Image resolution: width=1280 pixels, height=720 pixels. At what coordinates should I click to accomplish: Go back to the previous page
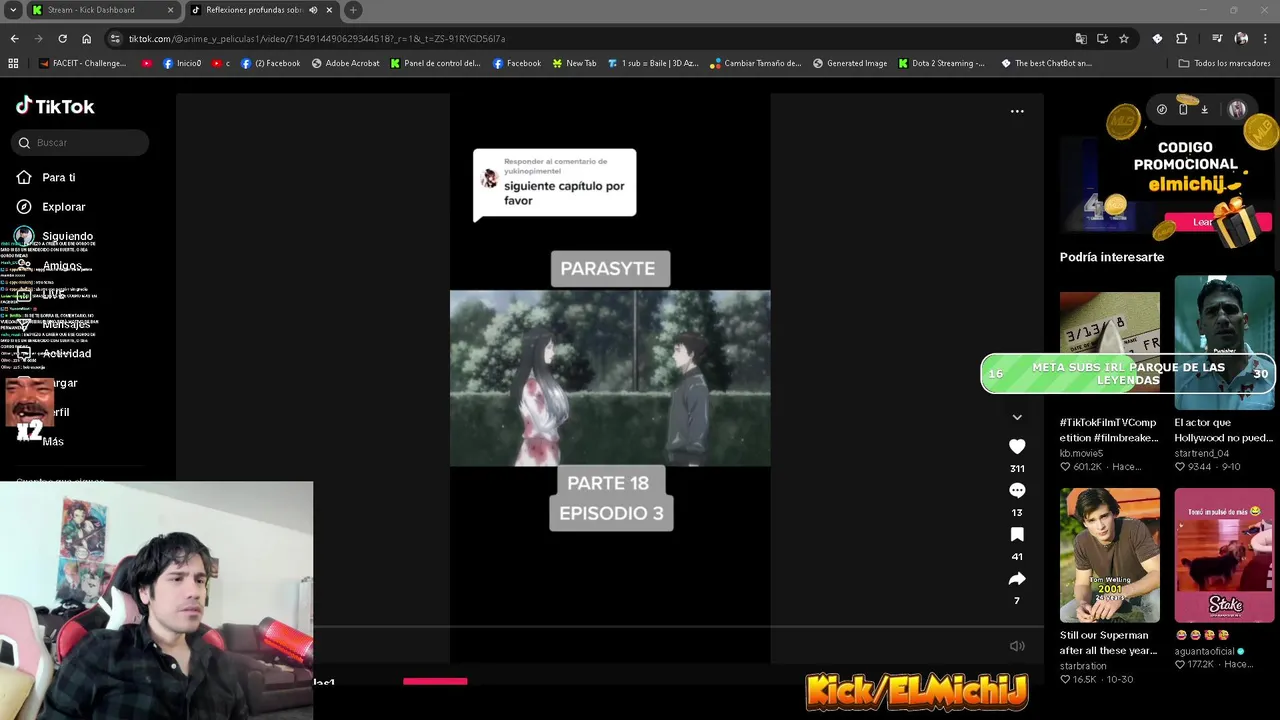(x=14, y=38)
